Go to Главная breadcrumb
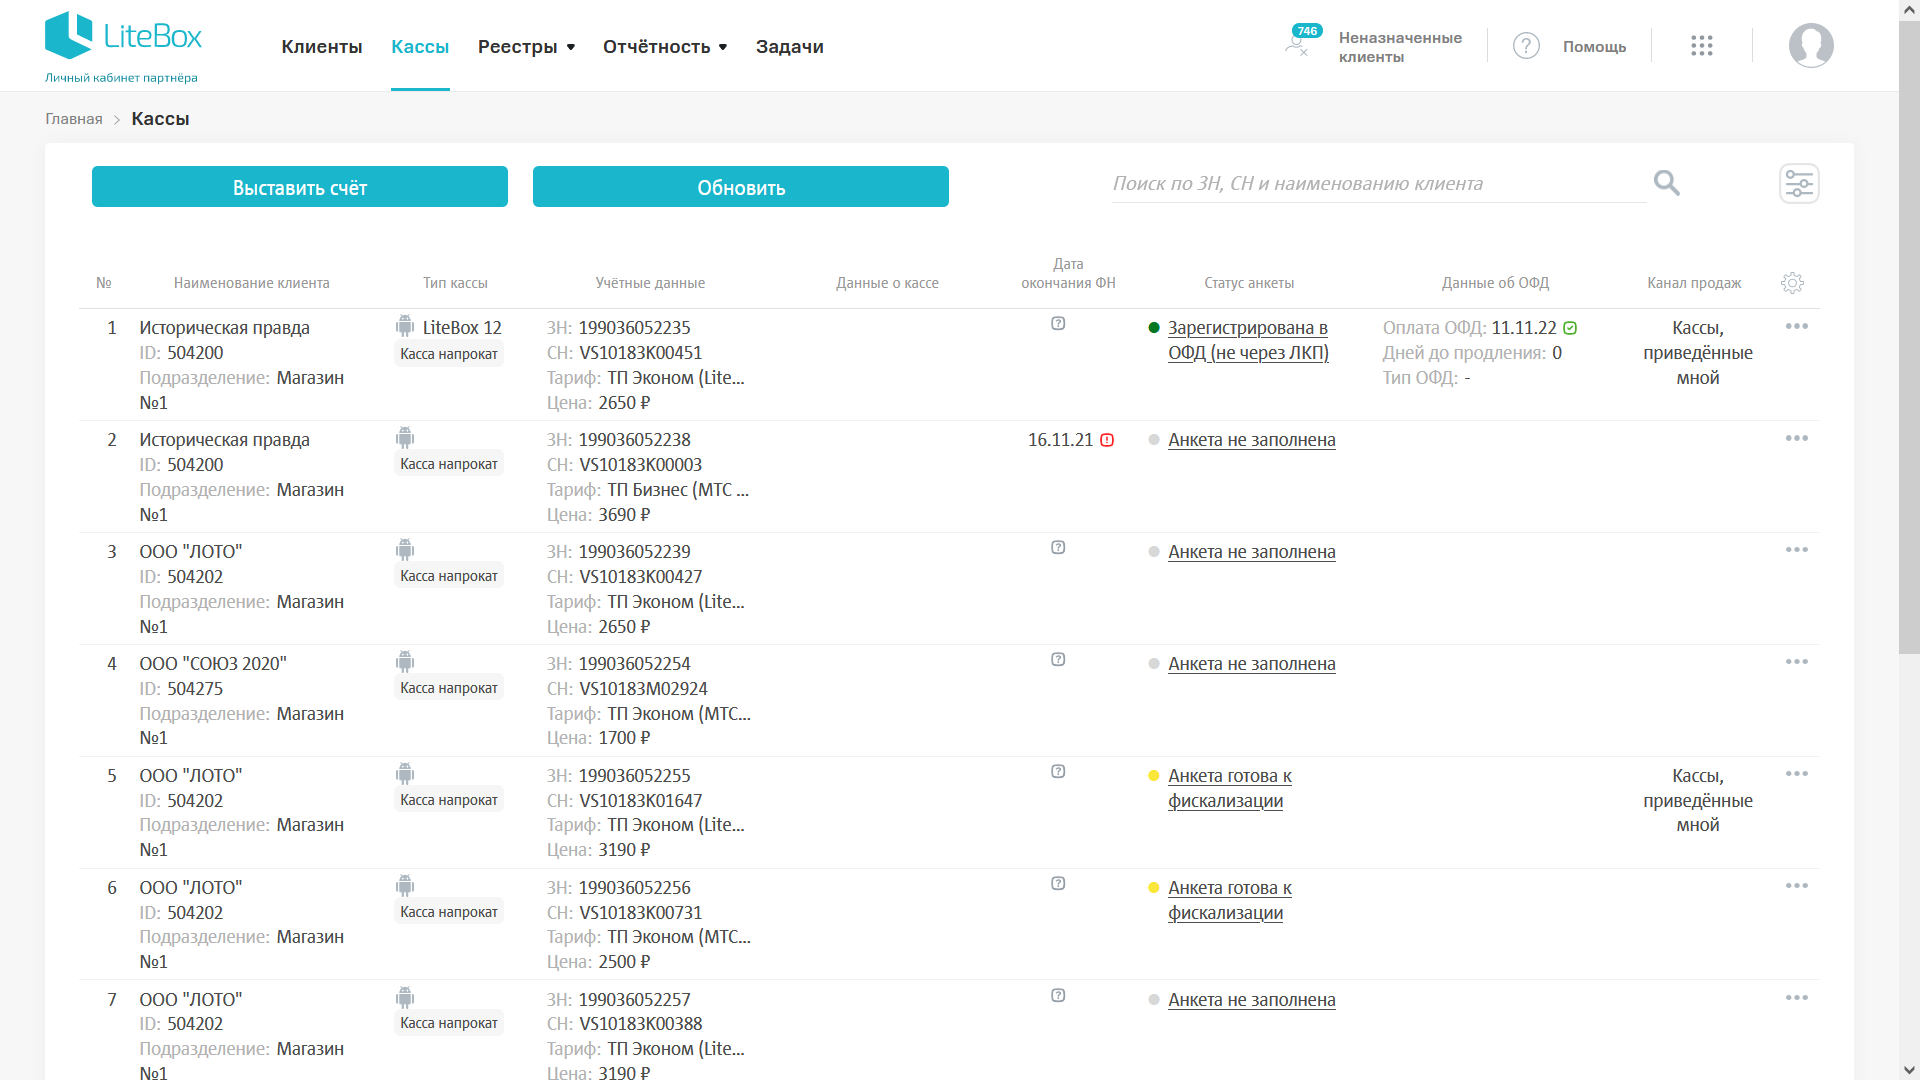Screen dimensions: 1920x1080 (x=74, y=119)
